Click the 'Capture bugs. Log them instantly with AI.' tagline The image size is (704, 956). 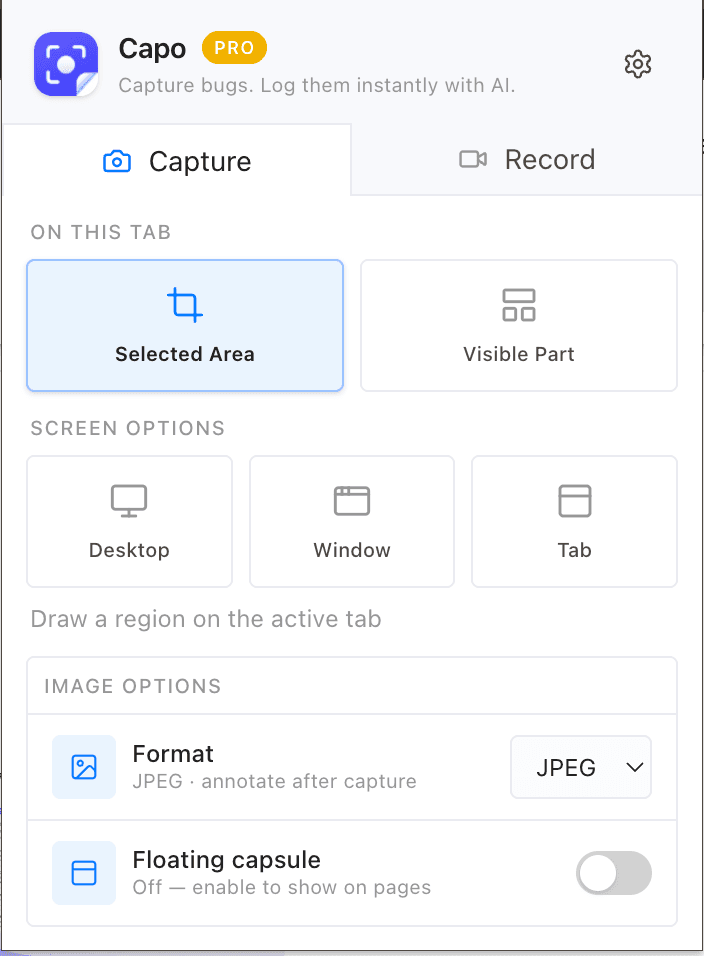point(317,85)
